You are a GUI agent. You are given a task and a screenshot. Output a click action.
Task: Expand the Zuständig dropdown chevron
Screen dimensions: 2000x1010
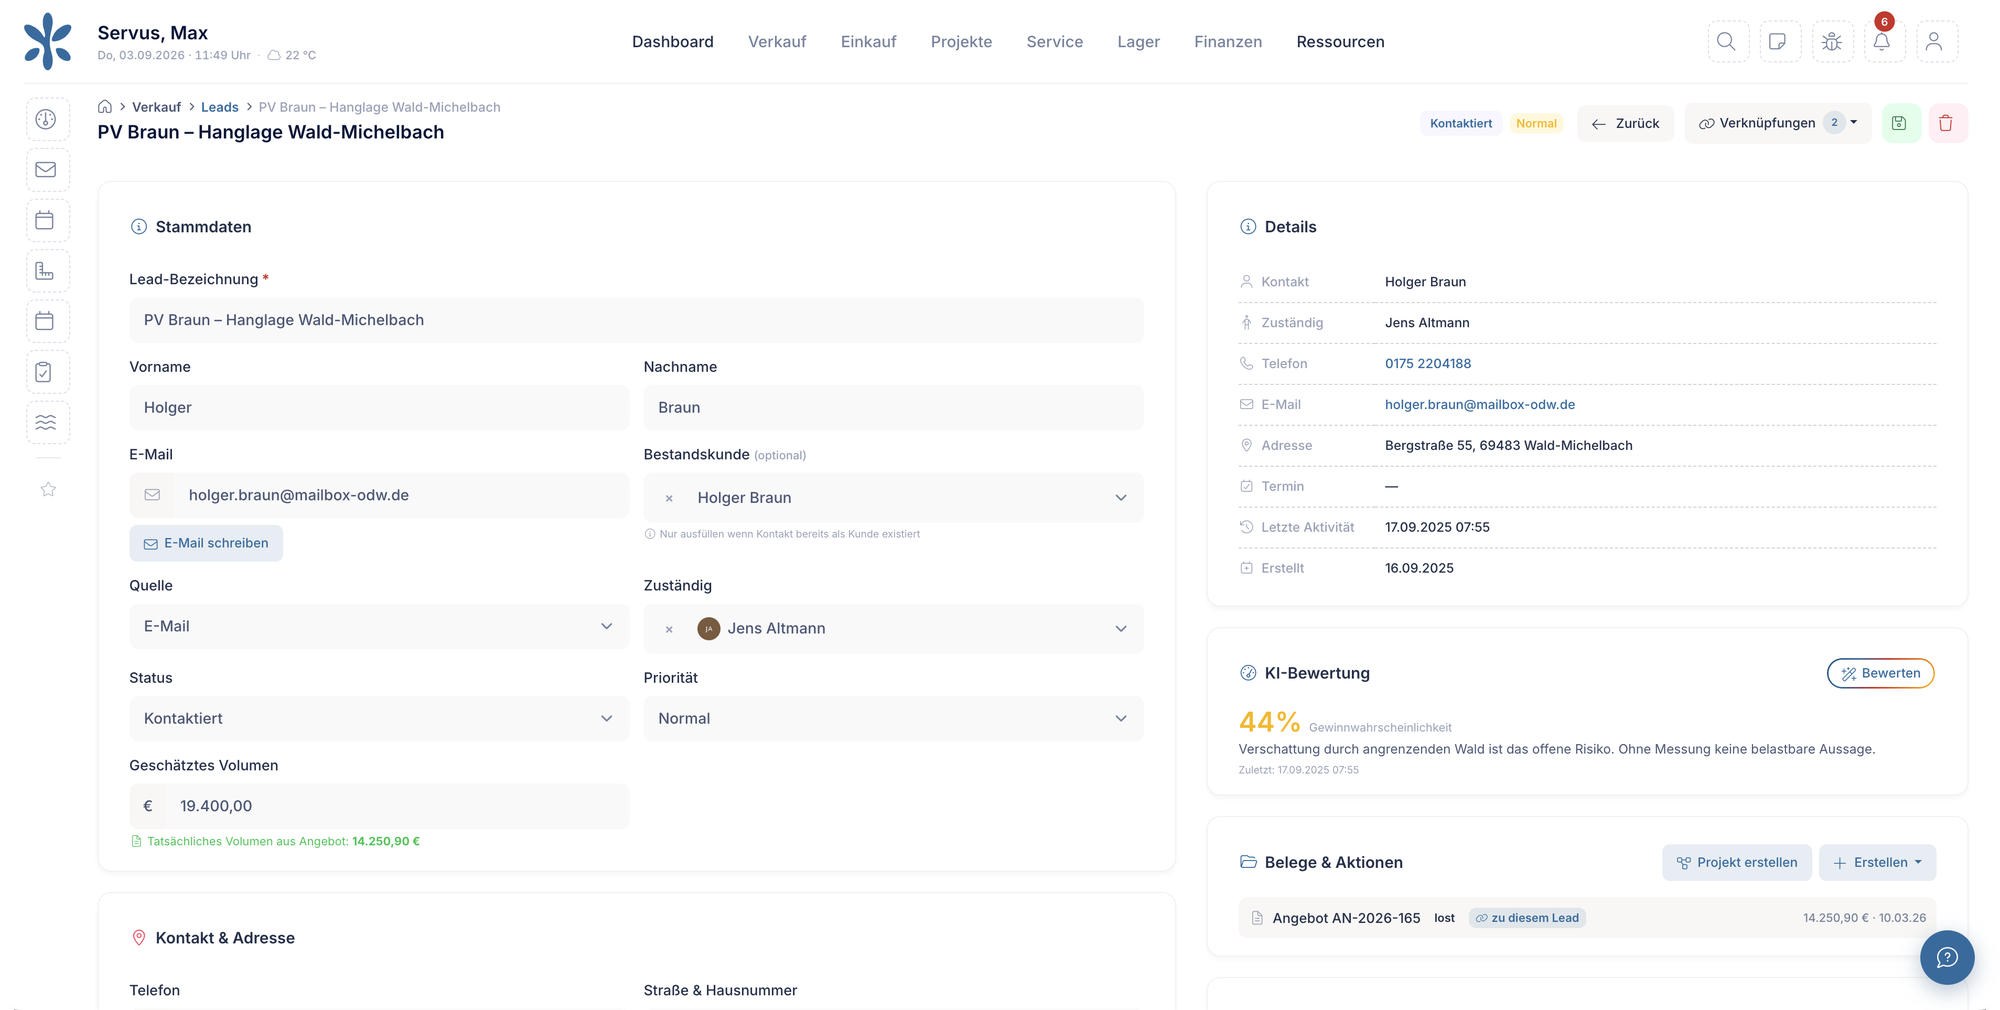coord(1121,629)
